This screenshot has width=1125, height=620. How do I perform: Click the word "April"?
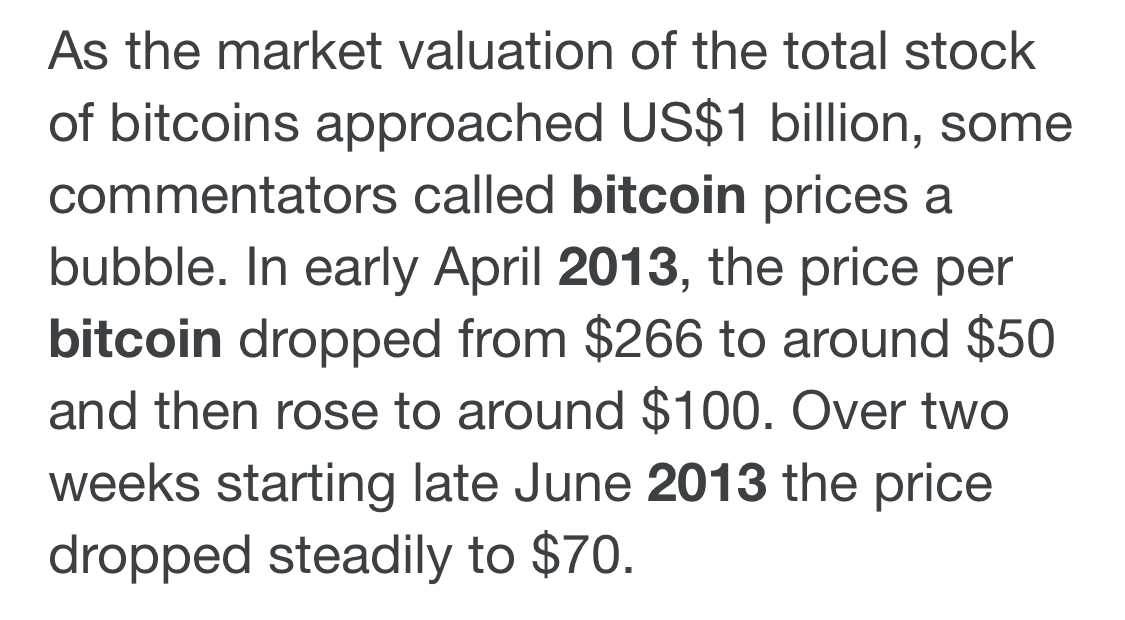pyautogui.click(x=488, y=268)
